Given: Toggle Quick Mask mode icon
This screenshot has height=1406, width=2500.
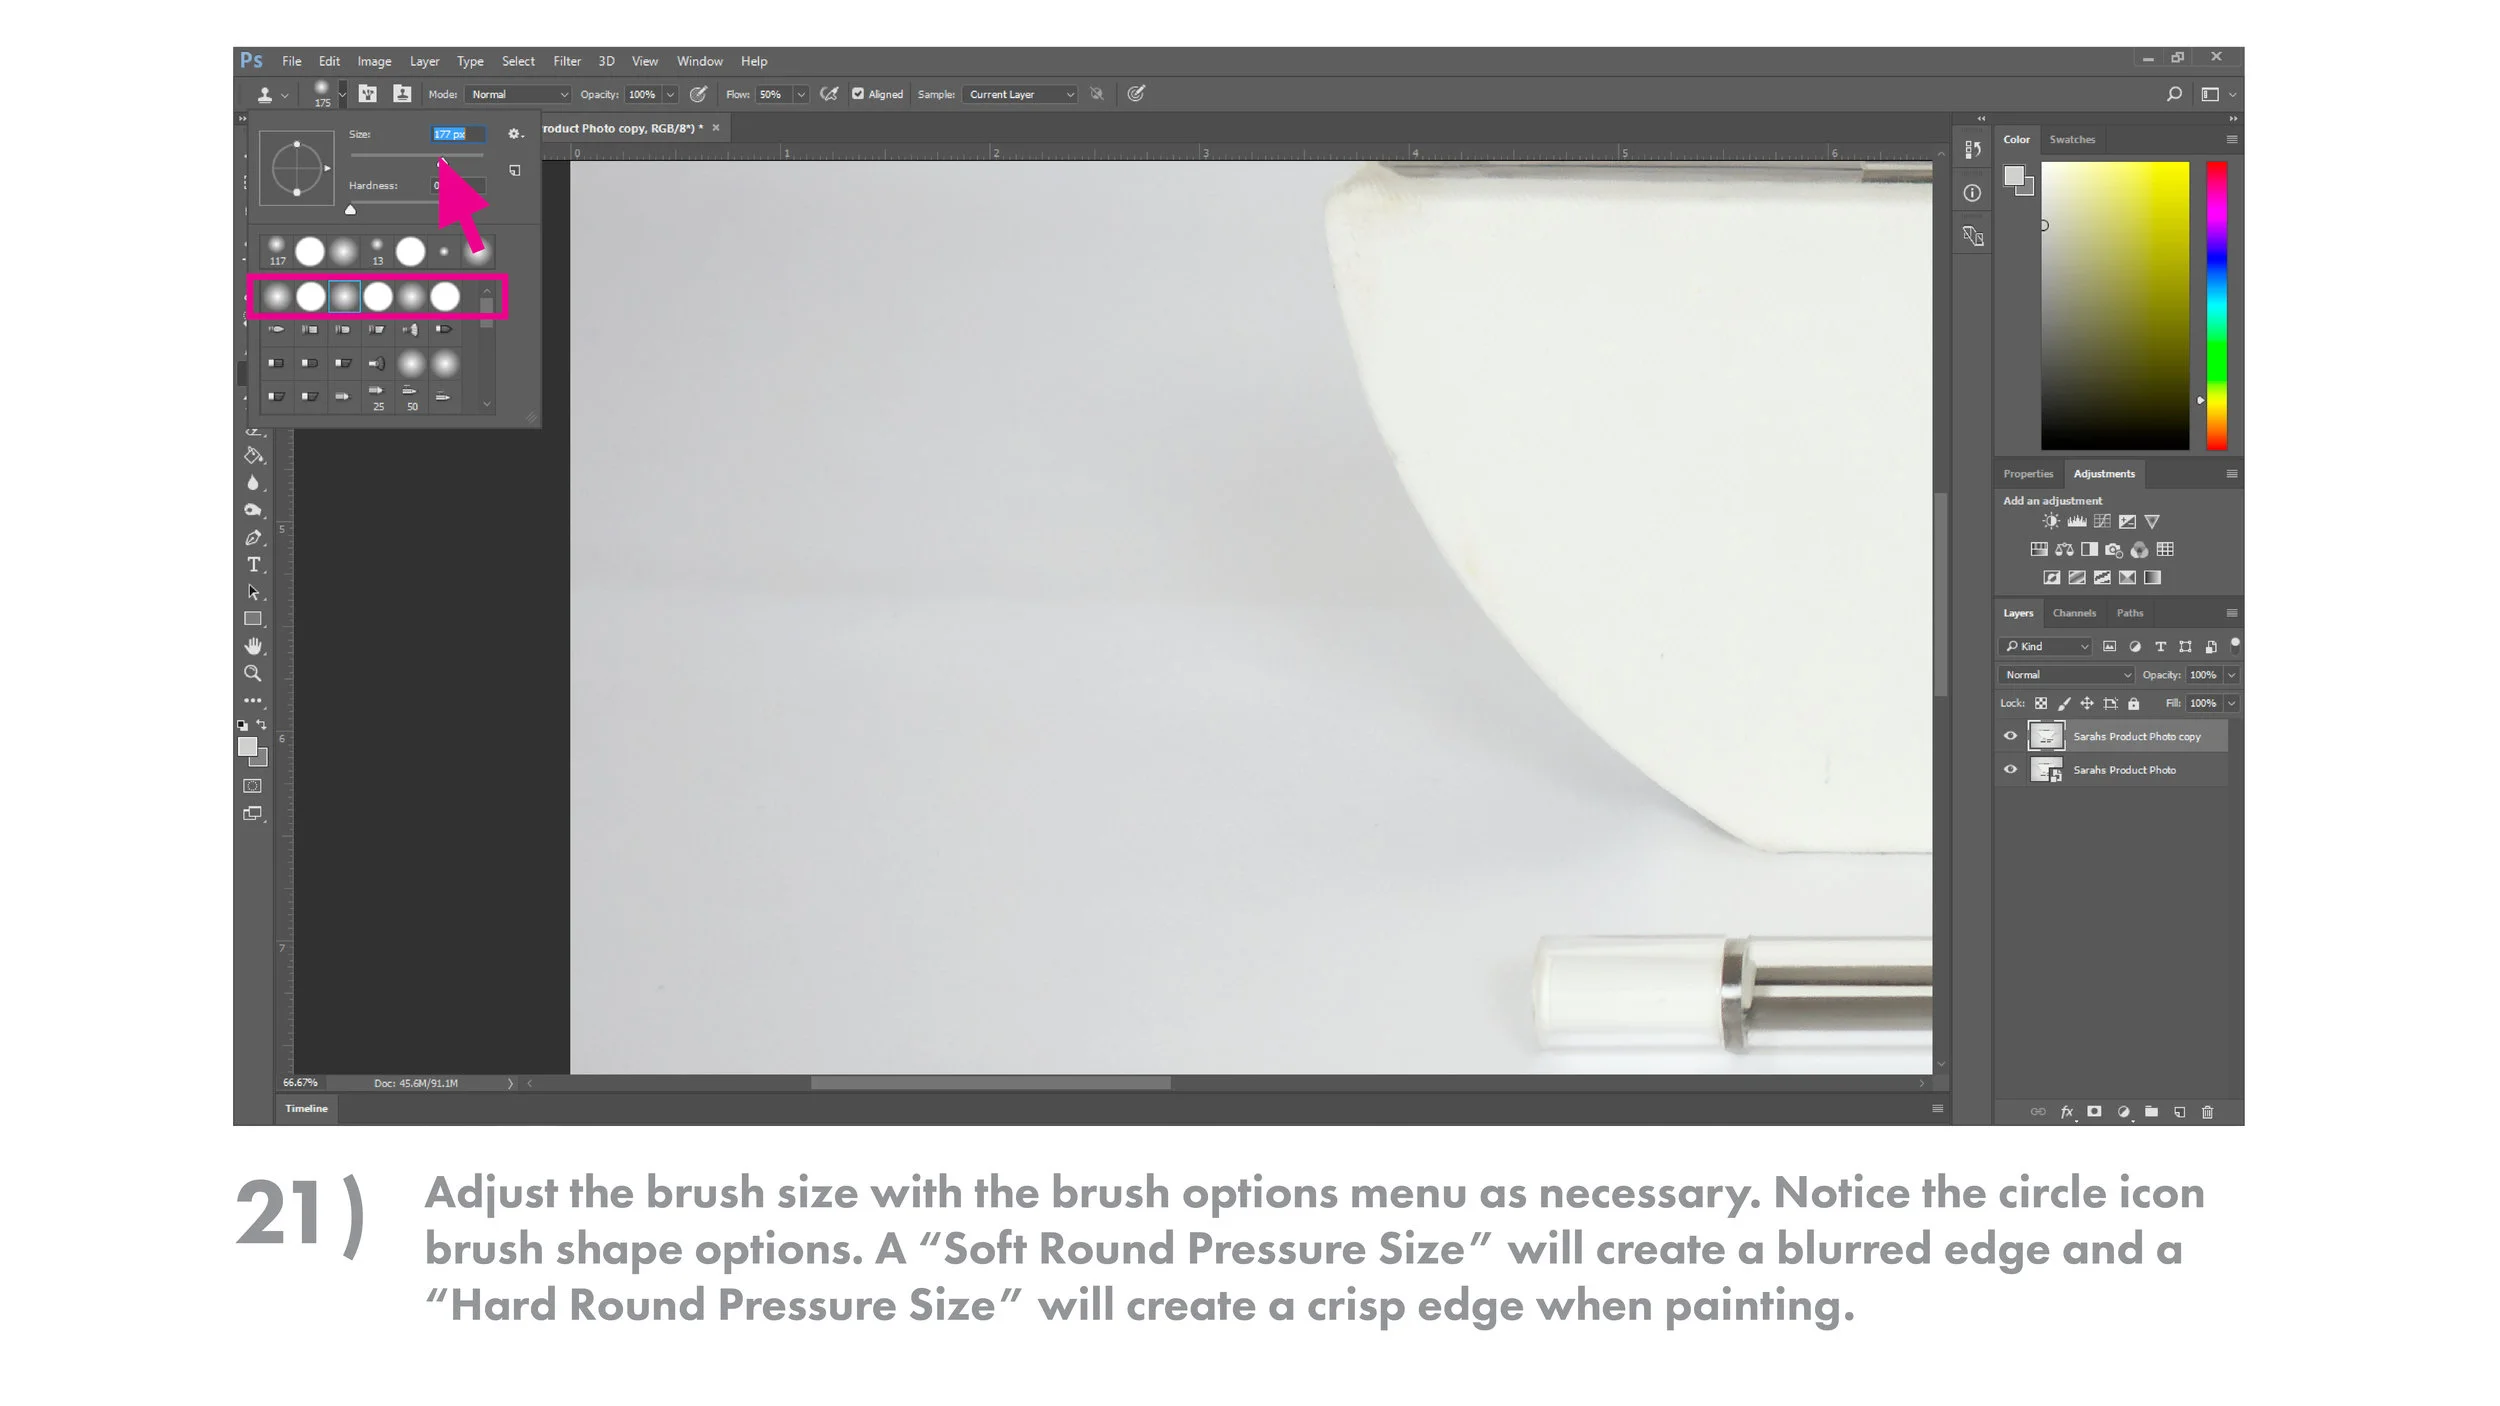Looking at the screenshot, I should [x=253, y=786].
